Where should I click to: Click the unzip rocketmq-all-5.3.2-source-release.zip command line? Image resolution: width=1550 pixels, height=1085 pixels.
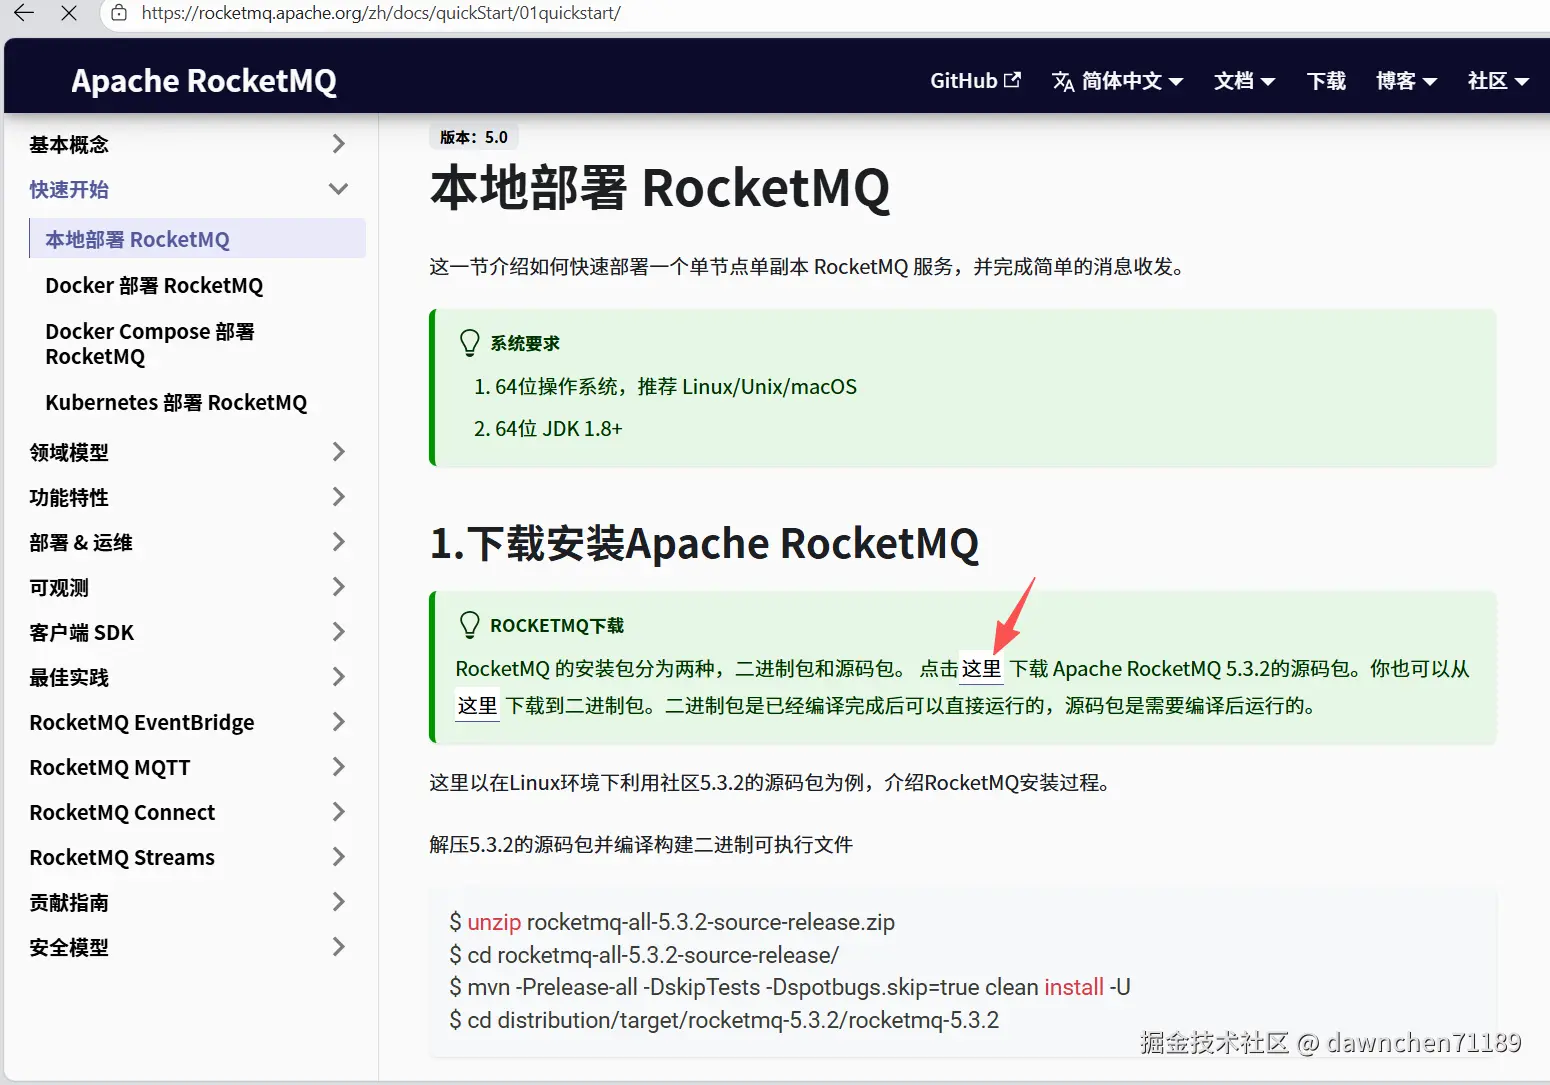pyautogui.click(x=672, y=922)
